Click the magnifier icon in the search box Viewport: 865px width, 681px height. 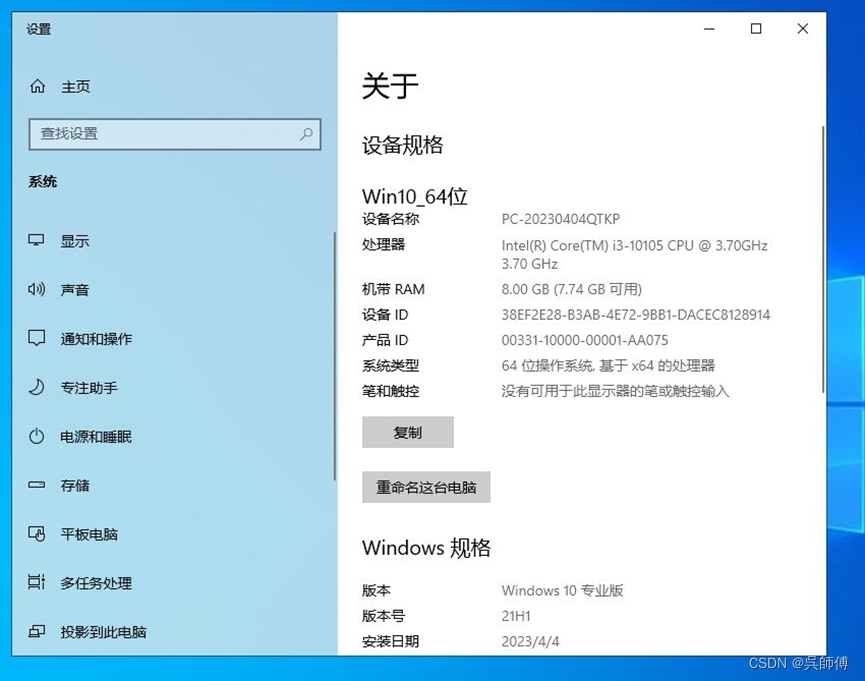pos(307,134)
